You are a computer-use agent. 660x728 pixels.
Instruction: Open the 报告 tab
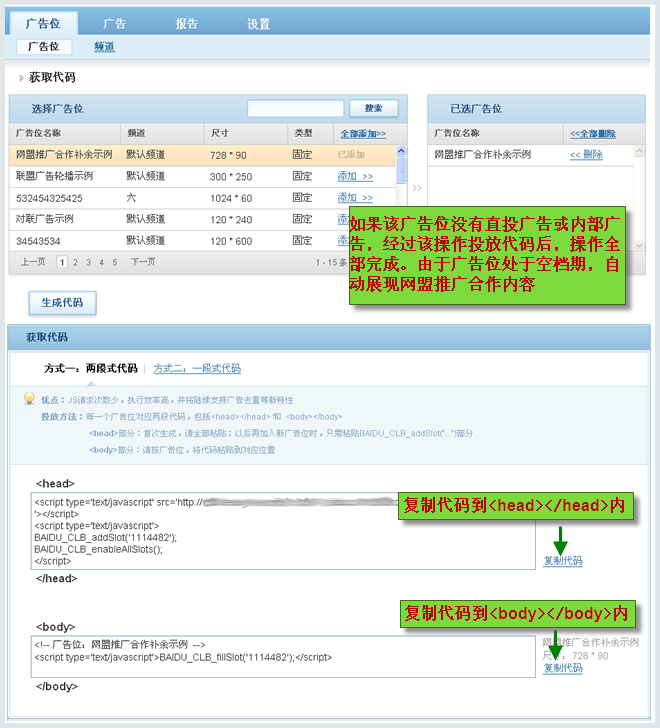pyautogui.click(x=187, y=24)
